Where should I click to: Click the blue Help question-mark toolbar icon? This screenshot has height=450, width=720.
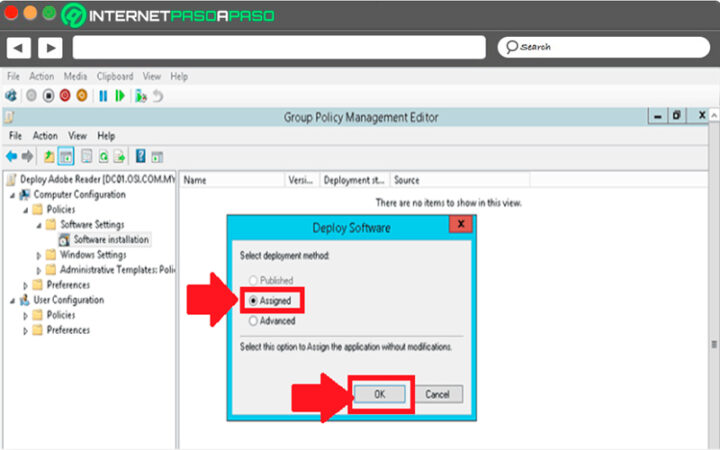point(141,156)
